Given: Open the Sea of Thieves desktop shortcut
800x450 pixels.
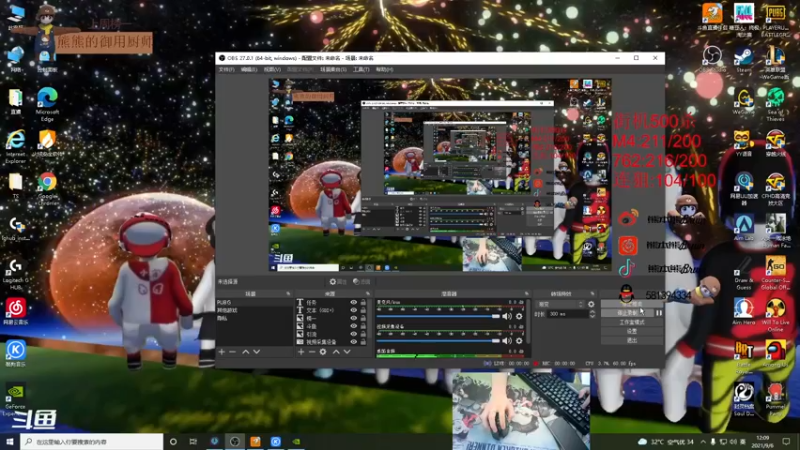Looking at the screenshot, I should coord(775,104).
